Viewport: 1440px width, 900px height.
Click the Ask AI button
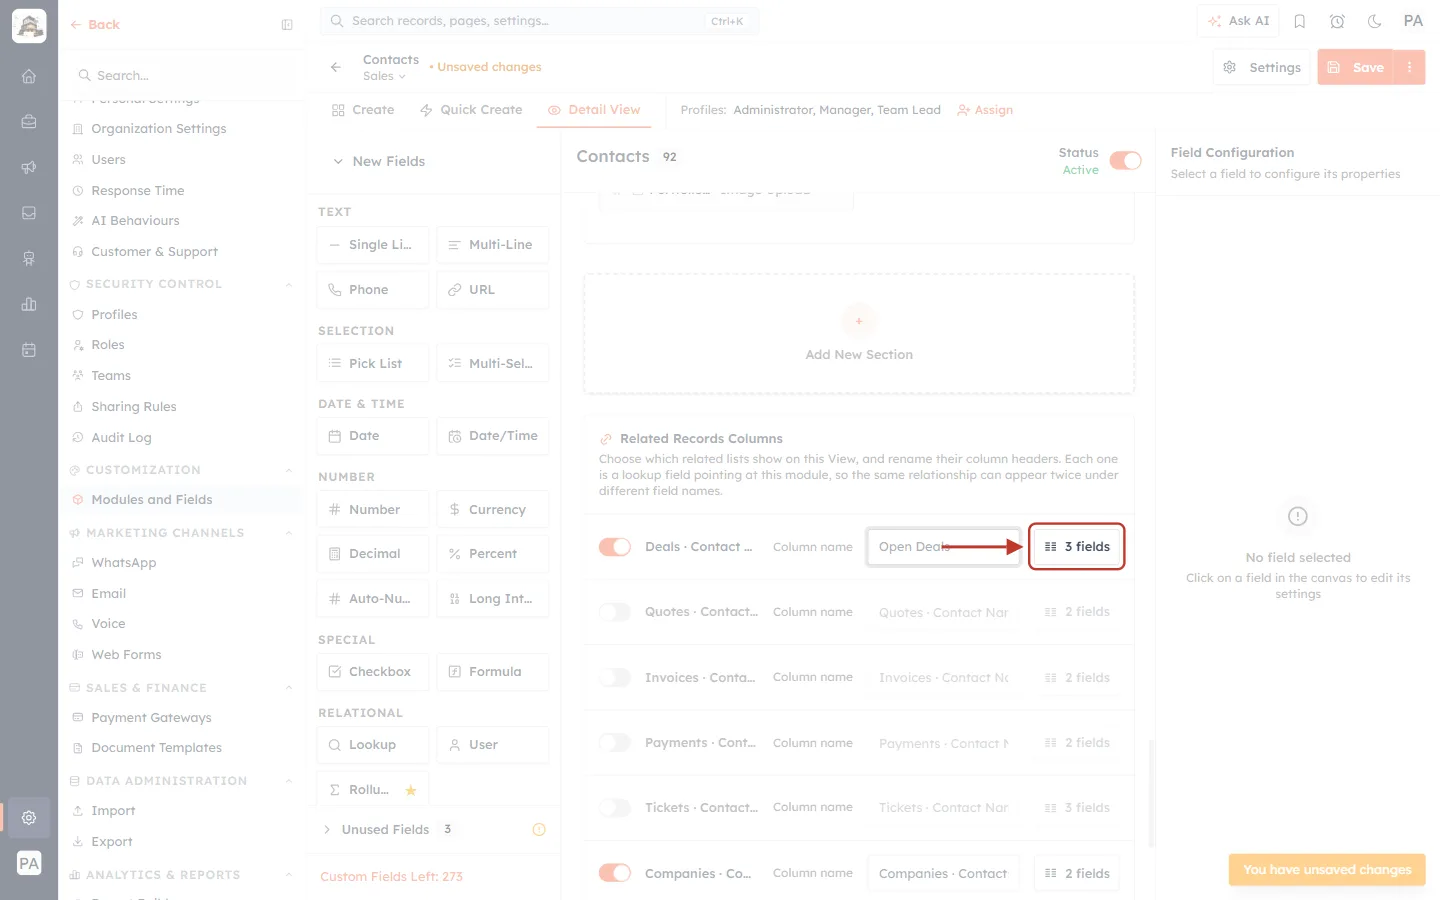tap(1239, 21)
